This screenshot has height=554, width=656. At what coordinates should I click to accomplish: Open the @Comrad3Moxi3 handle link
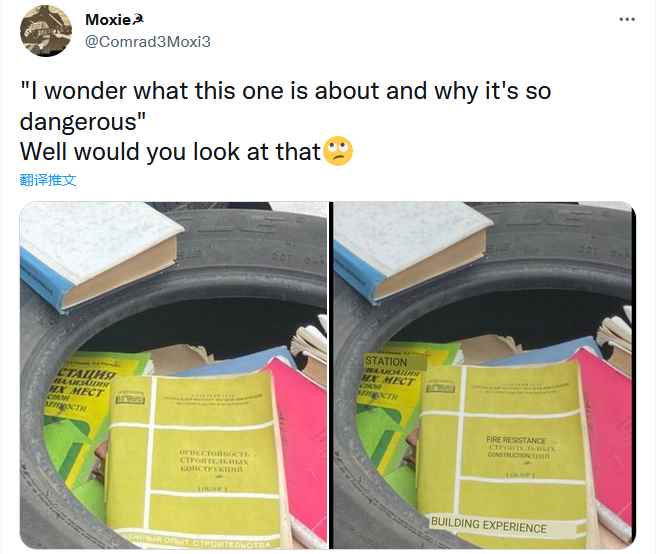pos(148,42)
